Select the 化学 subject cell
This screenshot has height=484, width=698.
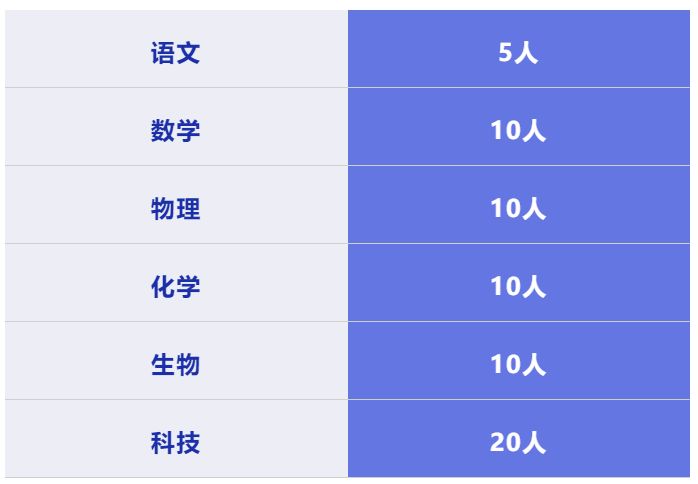(176, 282)
